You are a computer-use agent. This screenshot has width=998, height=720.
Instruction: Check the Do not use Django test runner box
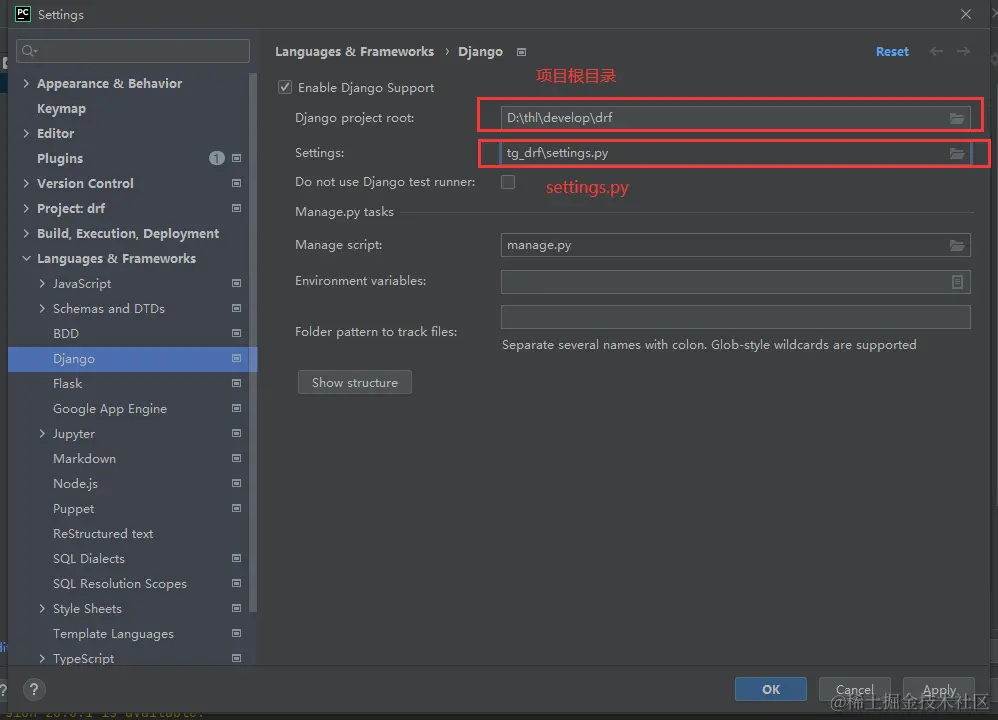click(x=508, y=182)
